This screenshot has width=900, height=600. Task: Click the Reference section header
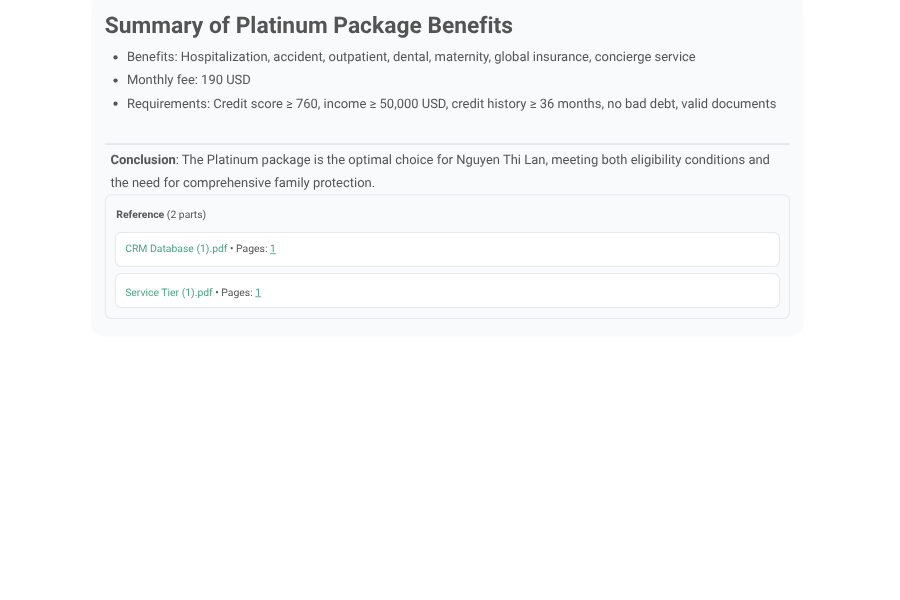(x=140, y=215)
